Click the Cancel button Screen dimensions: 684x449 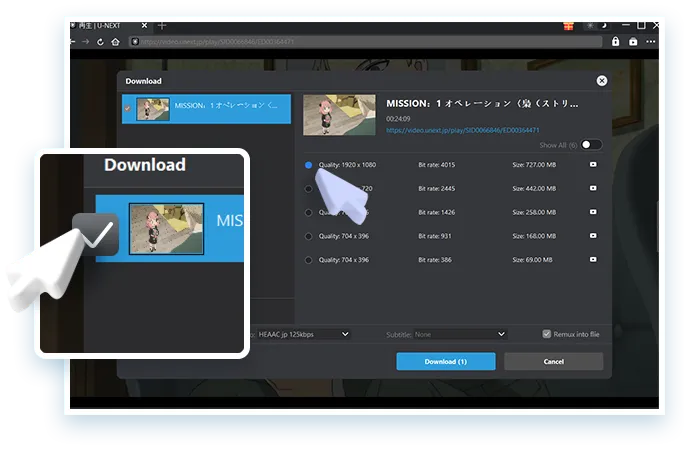[x=554, y=361]
